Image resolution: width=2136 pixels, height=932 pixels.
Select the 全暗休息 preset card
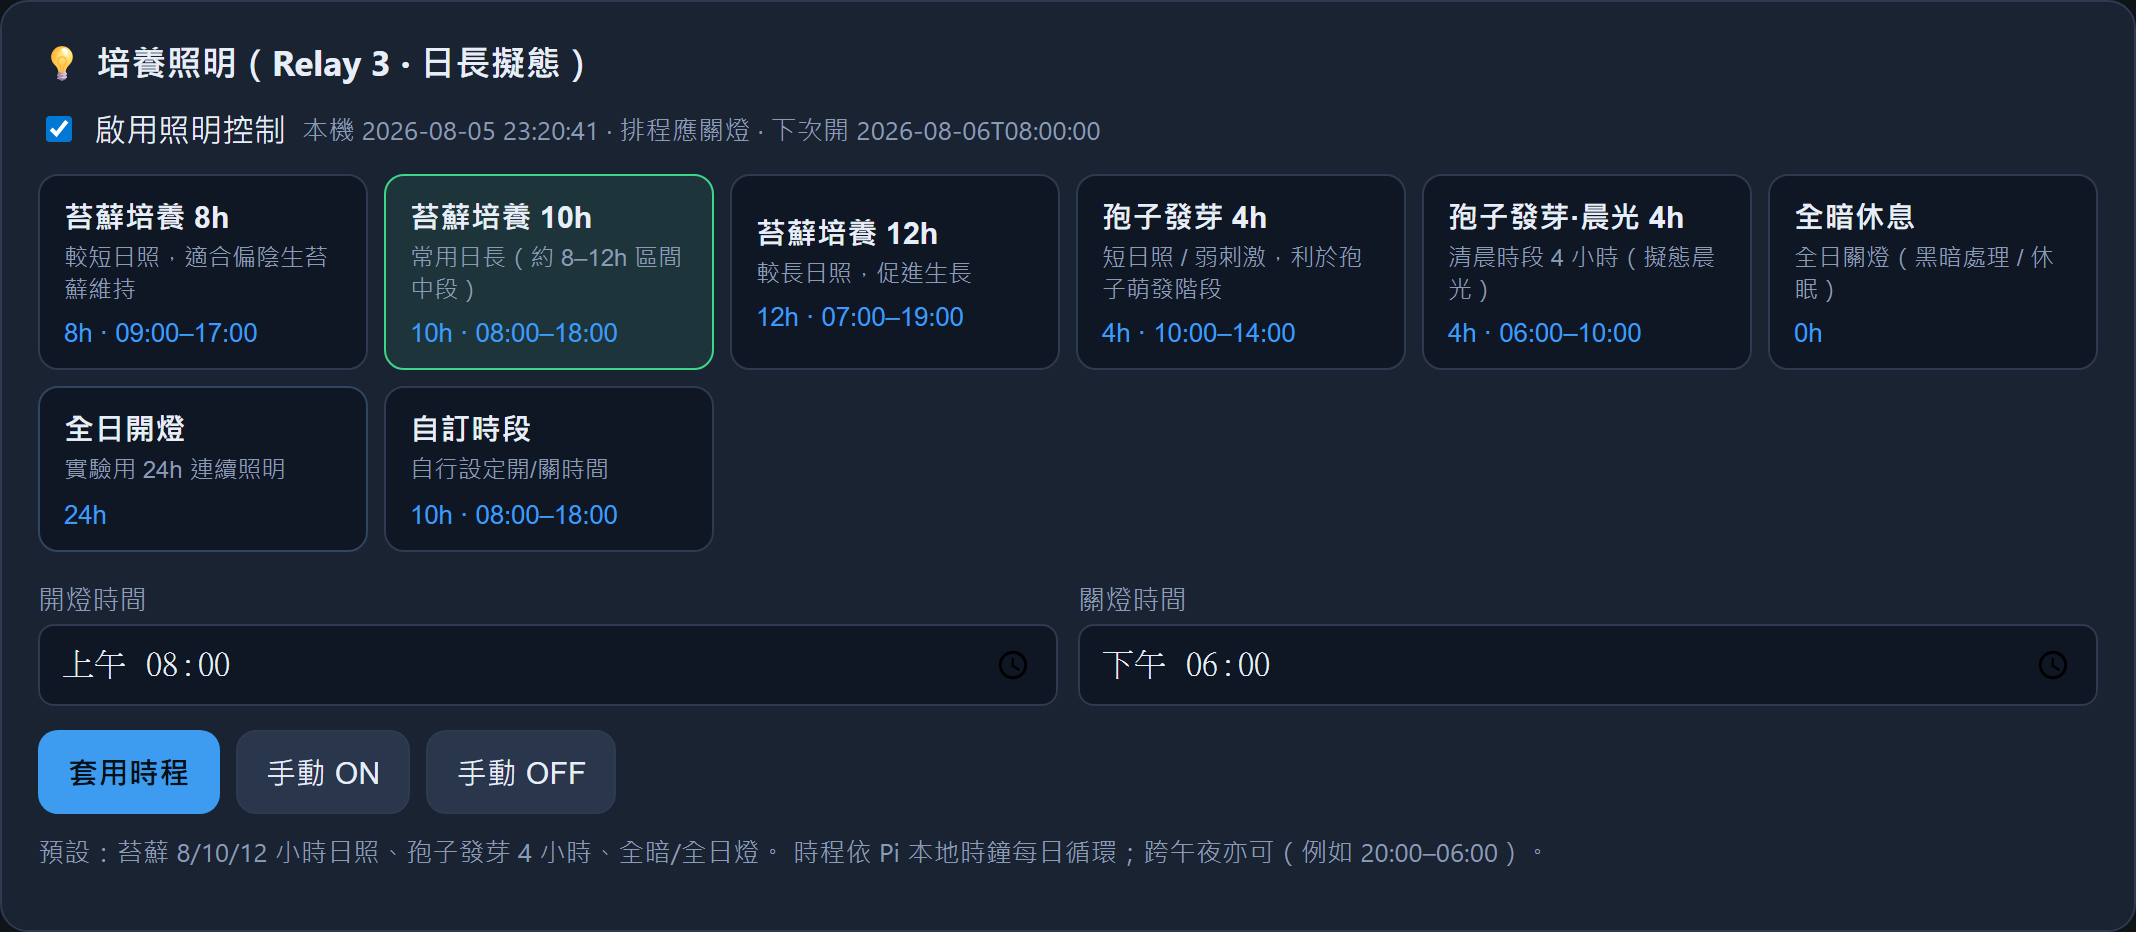click(1933, 272)
